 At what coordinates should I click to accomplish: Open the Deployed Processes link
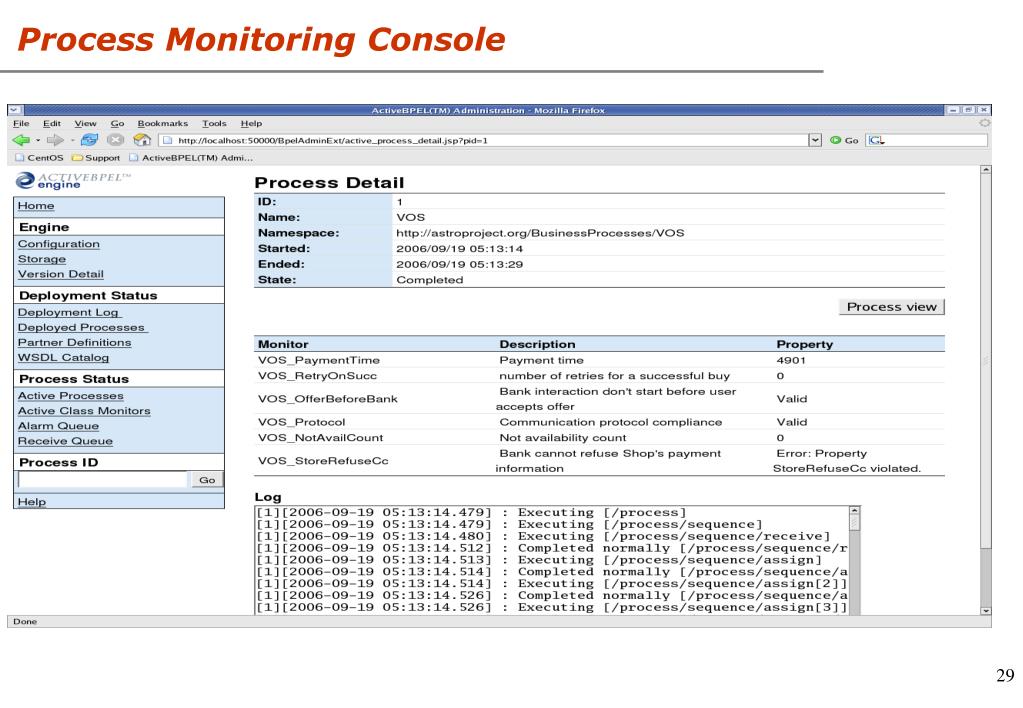(82, 328)
